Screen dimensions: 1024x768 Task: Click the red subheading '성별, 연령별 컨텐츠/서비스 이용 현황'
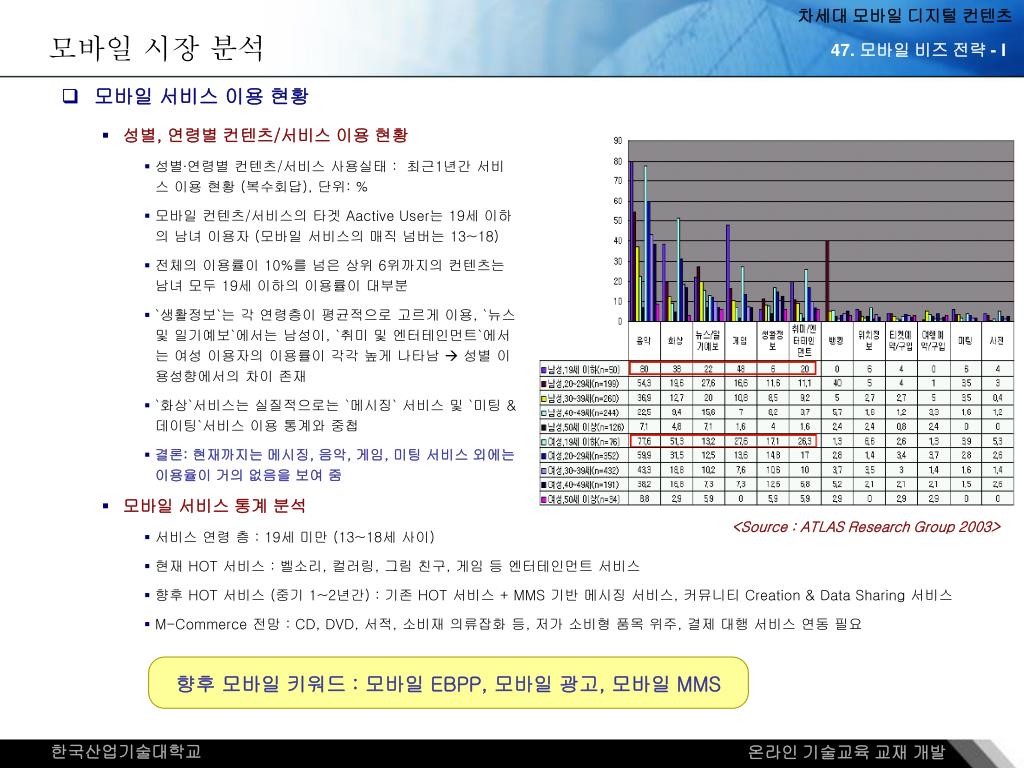[x=265, y=135]
